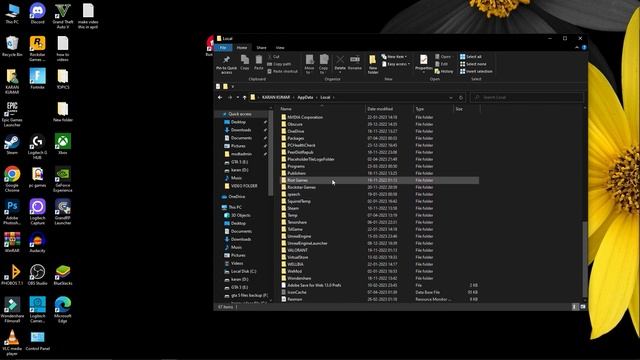
Task: Select the Recycle Bin desktop icon
Action: [x=12, y=47]
